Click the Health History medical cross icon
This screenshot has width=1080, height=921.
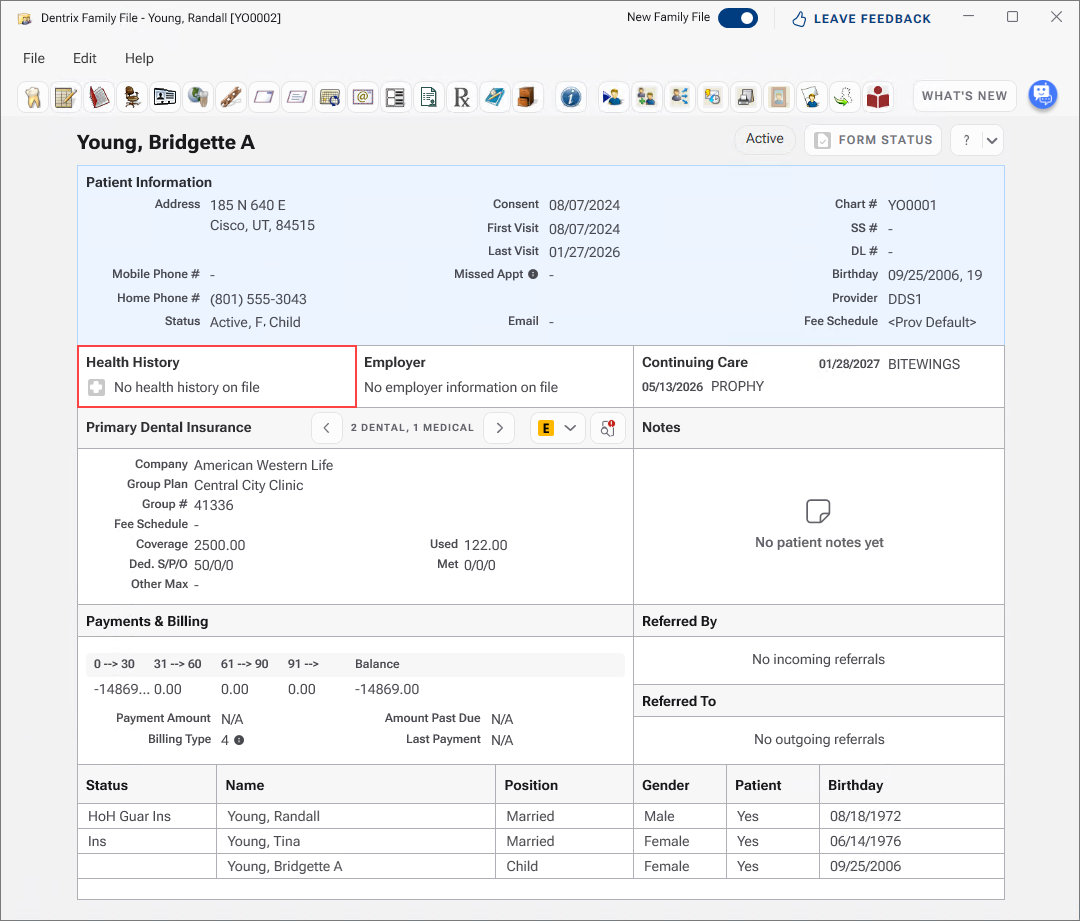[96, 387]
